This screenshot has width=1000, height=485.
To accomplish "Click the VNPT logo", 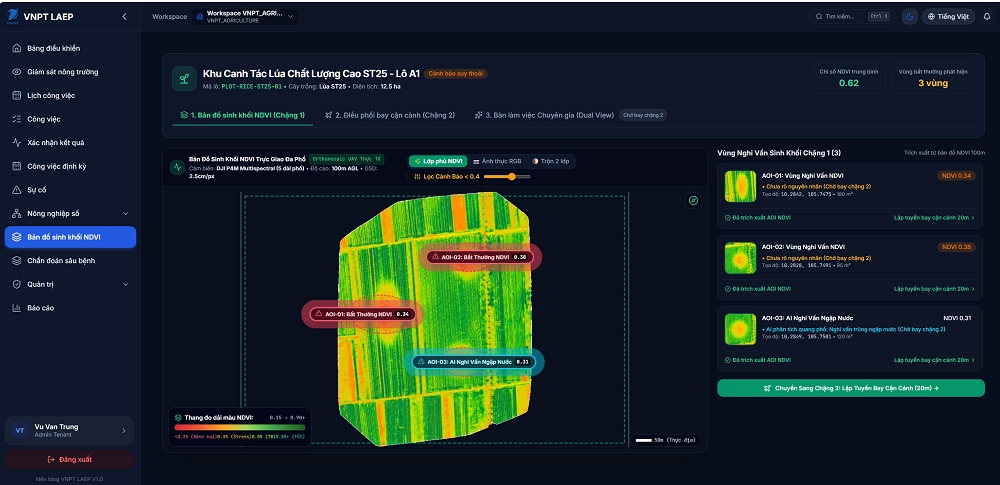I will pos(13,17).
